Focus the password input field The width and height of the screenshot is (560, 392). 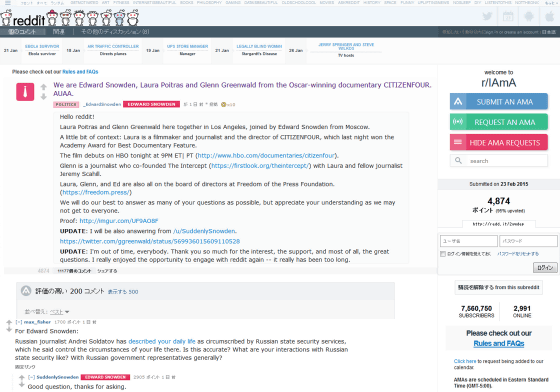pos(528,241)
